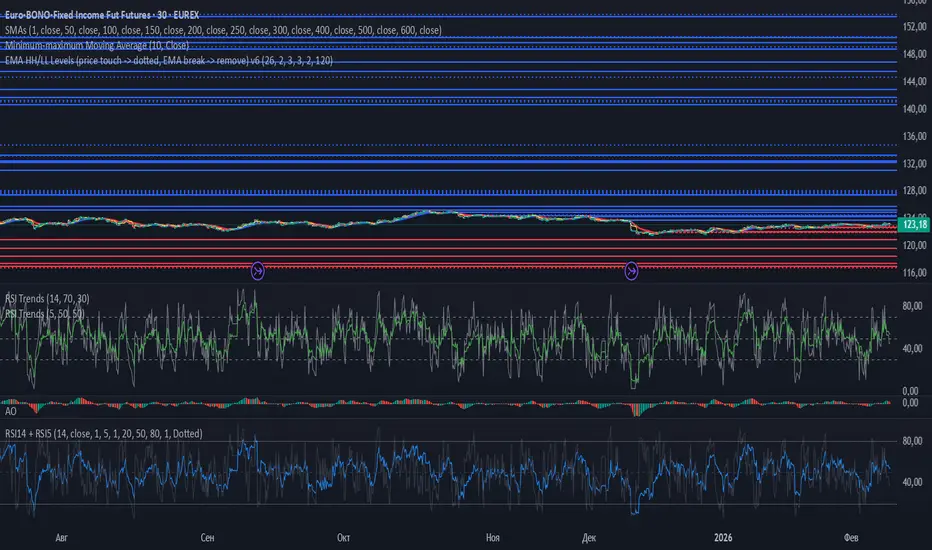Image resolution: width=932 pixels, height=550 pixels.
Task: Click the green 123,18 current price label
Action: tap(915, 225)
